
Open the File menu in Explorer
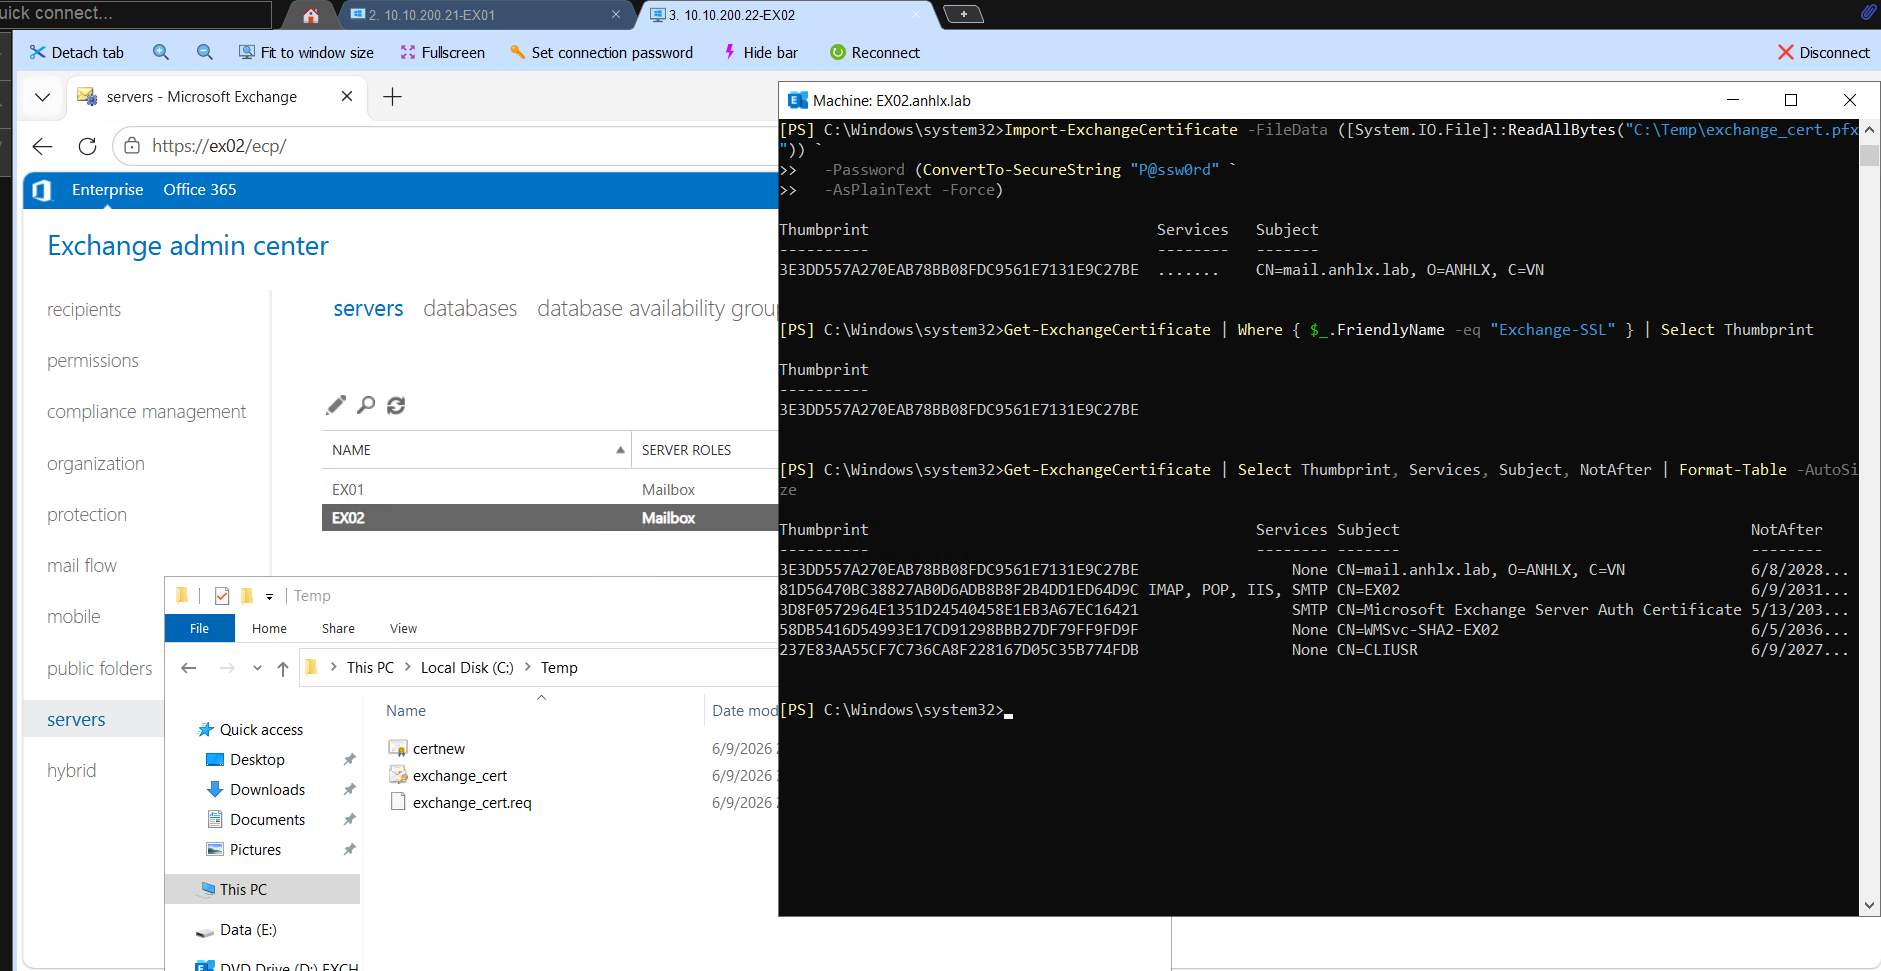click(x=200, y=628)
